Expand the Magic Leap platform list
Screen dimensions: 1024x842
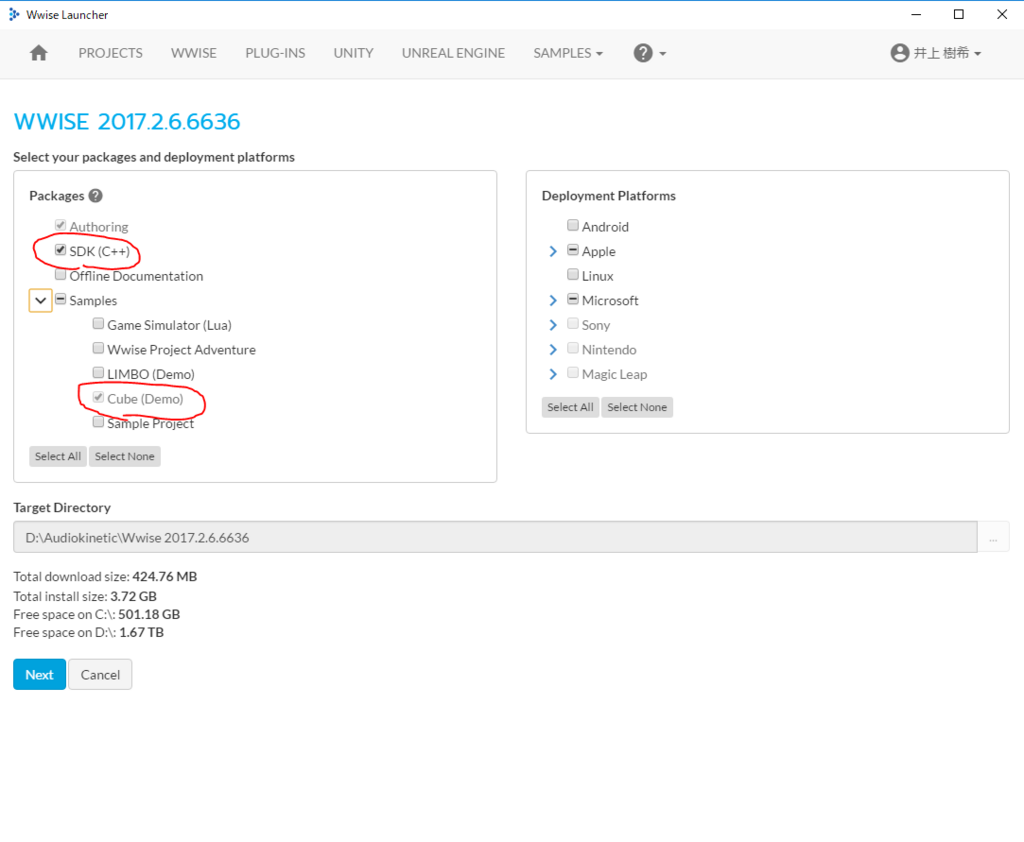[x=553, y=374]
